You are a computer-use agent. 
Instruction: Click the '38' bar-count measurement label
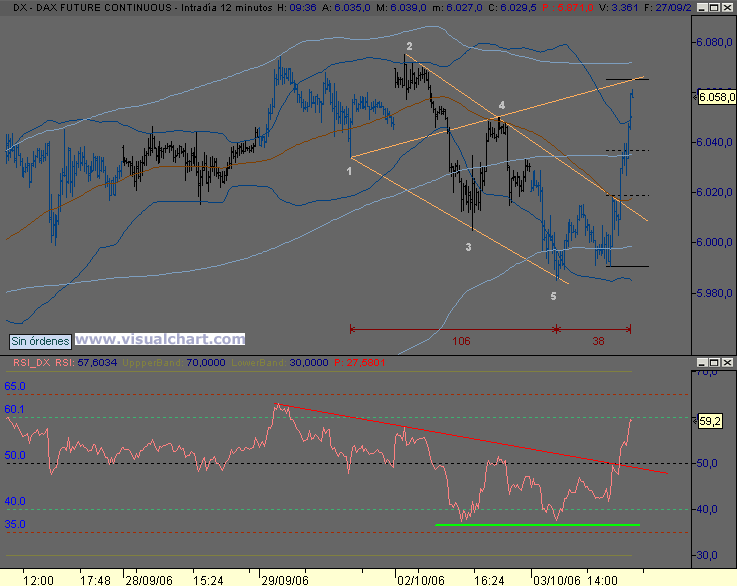click(x=598, y=341)
